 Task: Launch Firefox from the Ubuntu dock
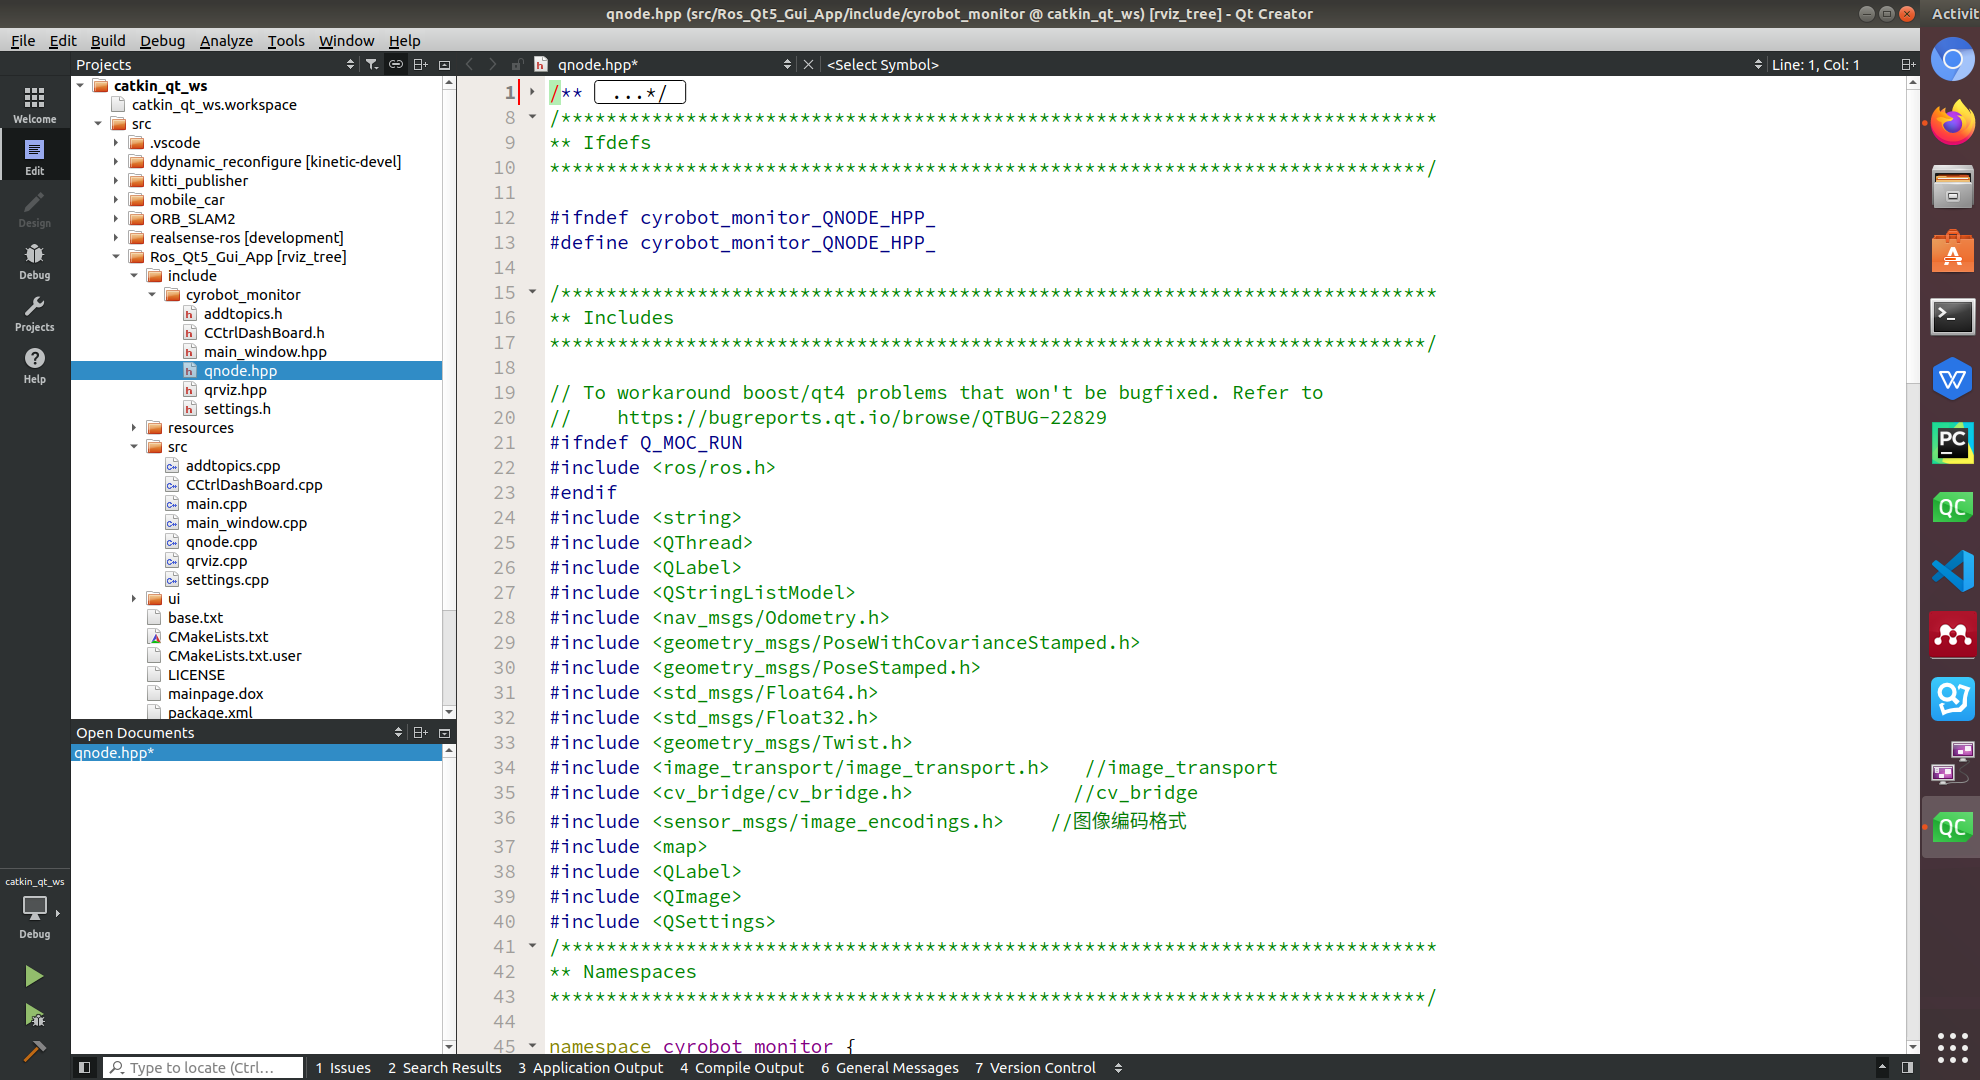pyautogui.click(x=1951, y=124)
